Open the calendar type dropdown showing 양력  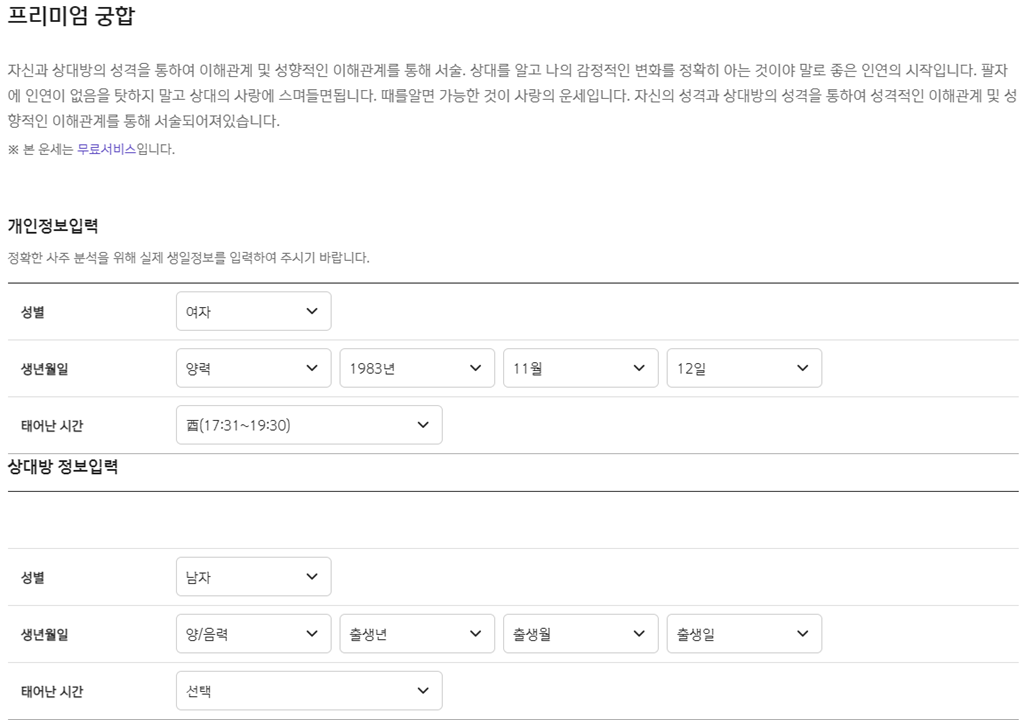pyautogui.click(x=253, y=368)
